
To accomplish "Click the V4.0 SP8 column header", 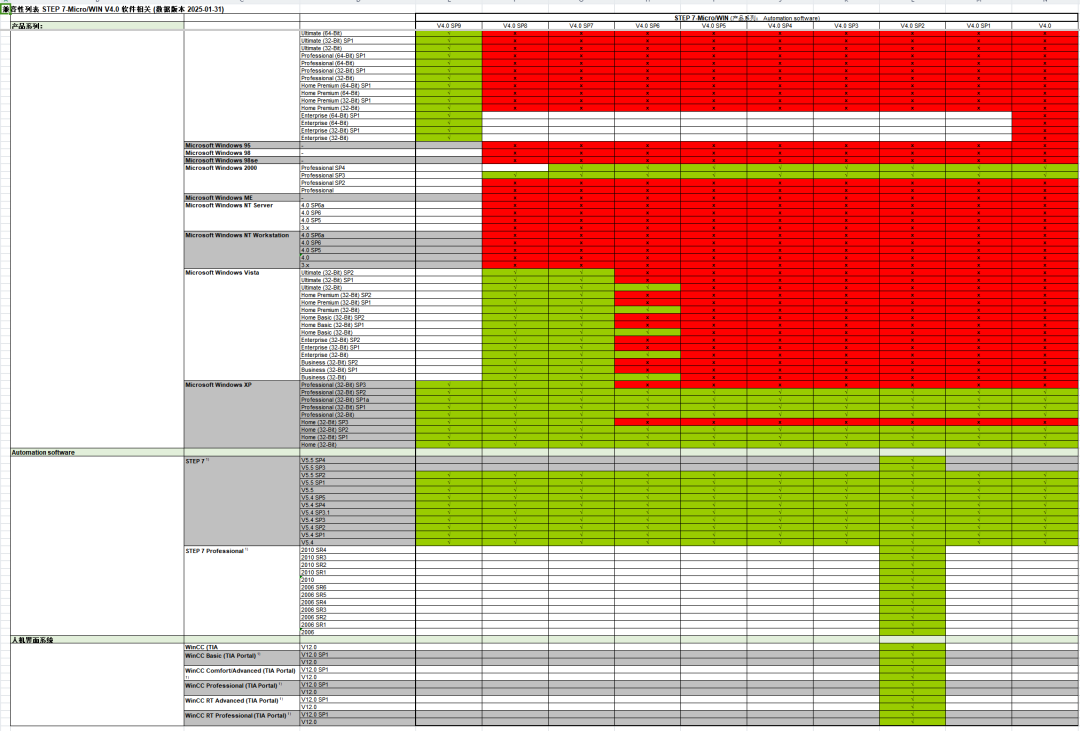I will coord(515,25).
